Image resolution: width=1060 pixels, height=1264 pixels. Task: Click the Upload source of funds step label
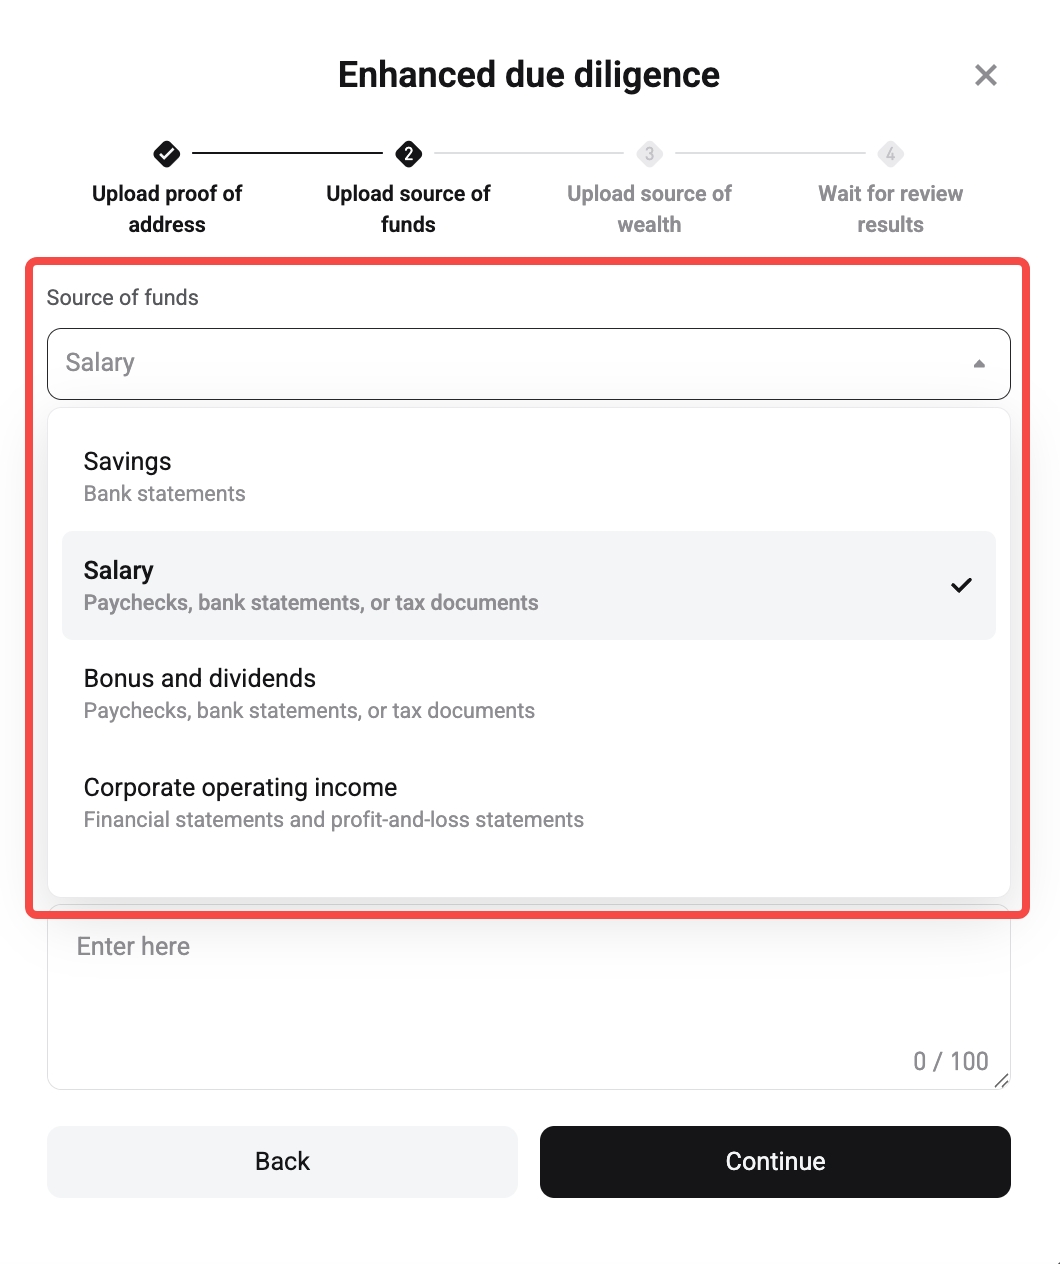(x=408, y=208)
